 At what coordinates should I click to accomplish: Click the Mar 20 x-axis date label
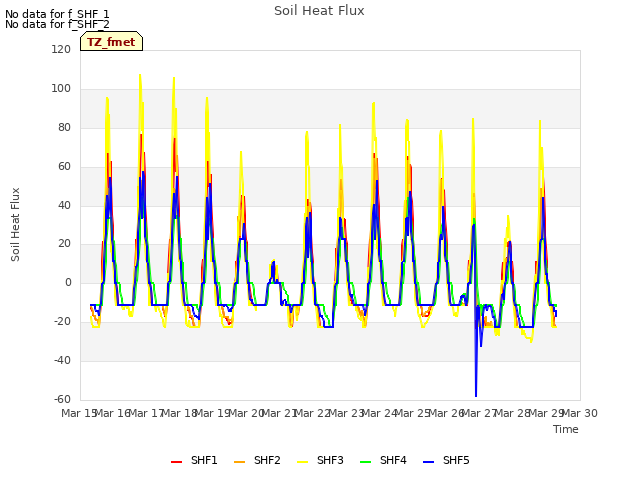[x=247, y=413]
